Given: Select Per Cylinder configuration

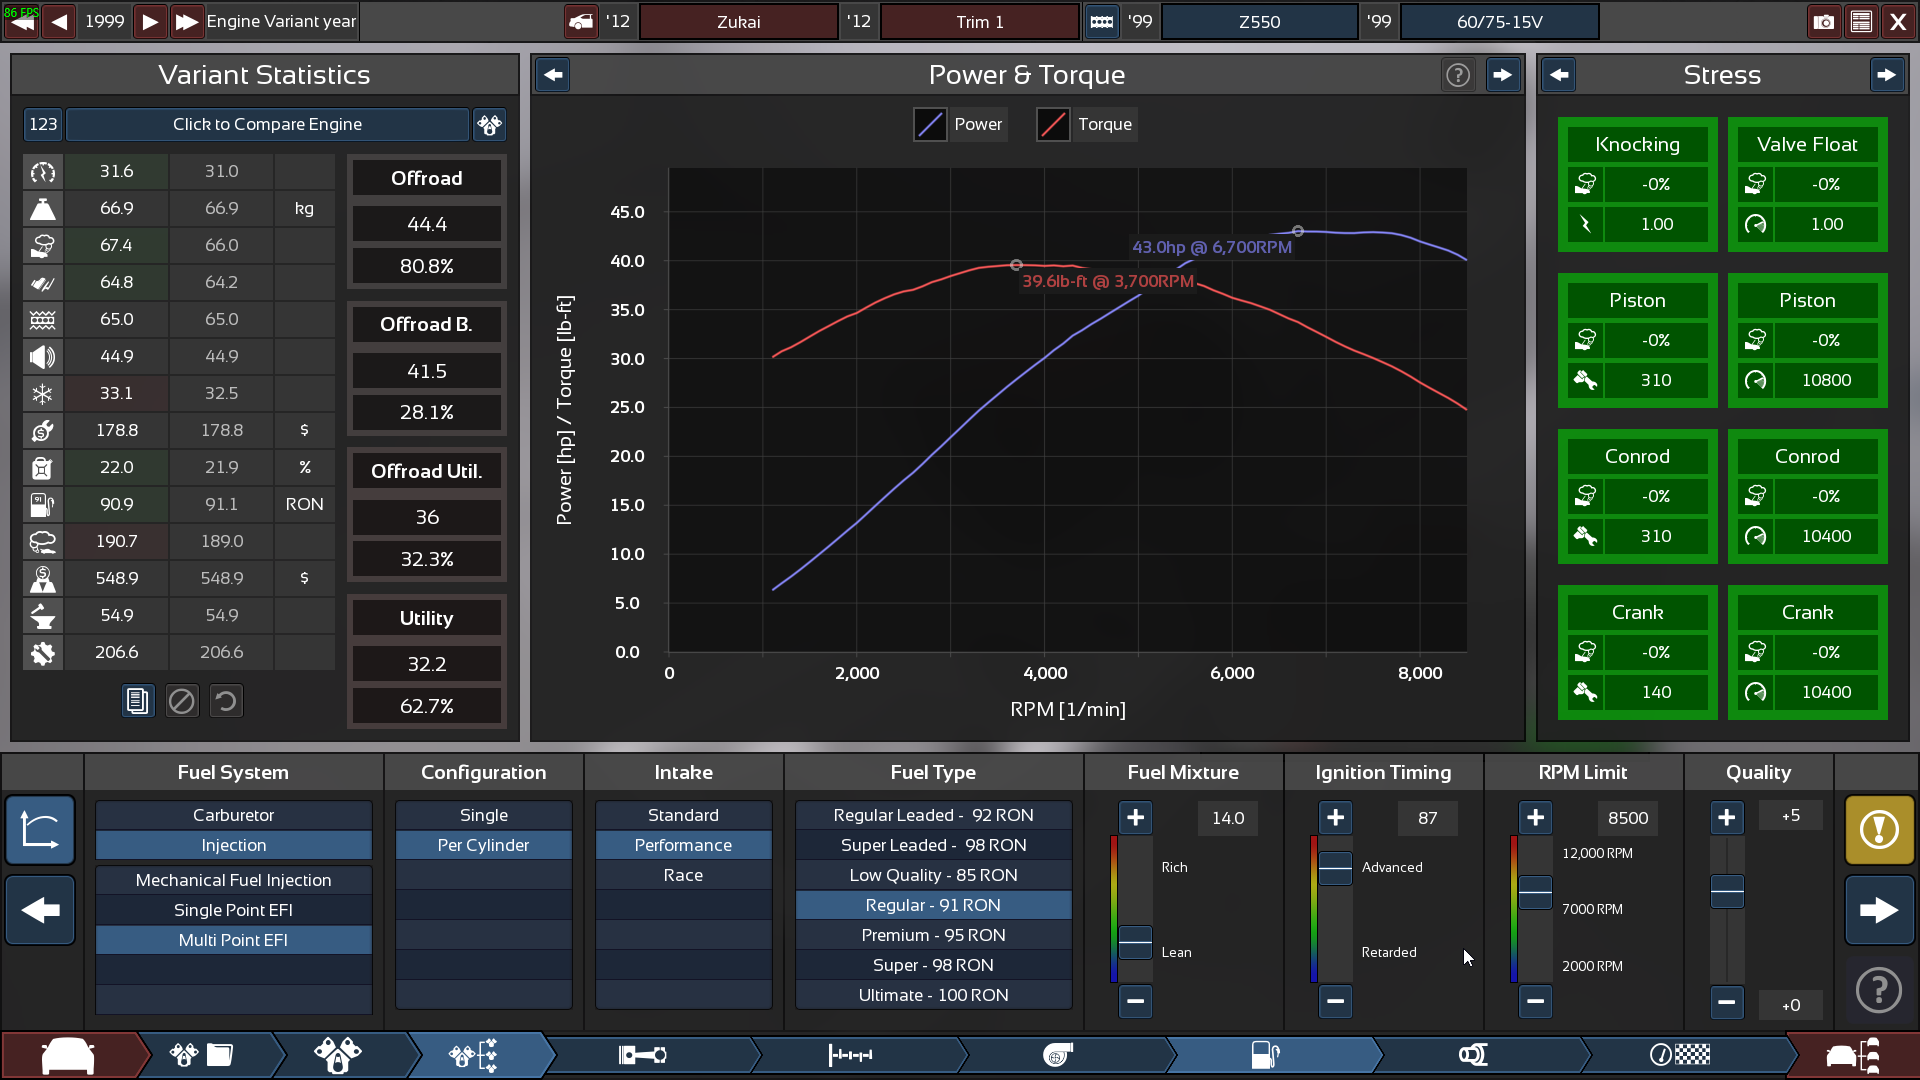Looking at the screenshot, I should (x=484, y=845).
